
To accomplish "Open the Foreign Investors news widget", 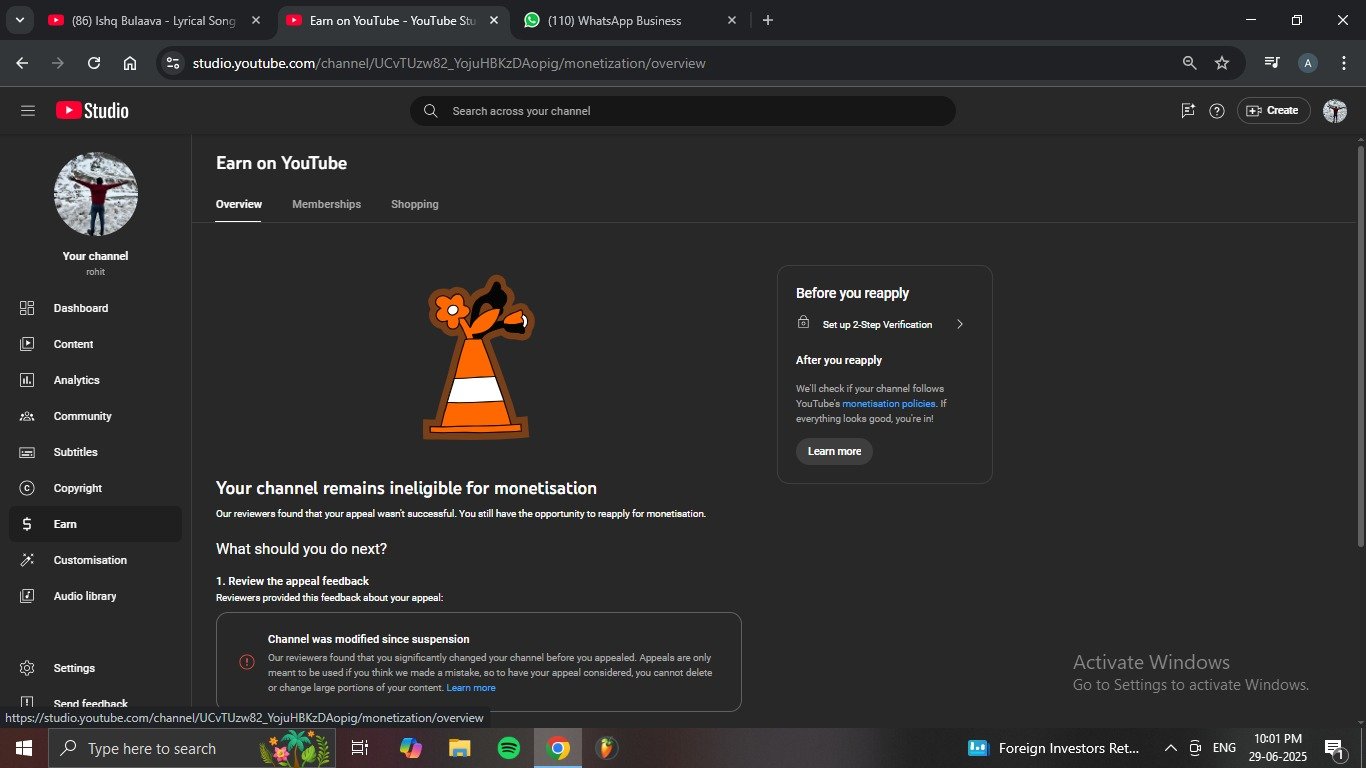I will click(1054, 748).
